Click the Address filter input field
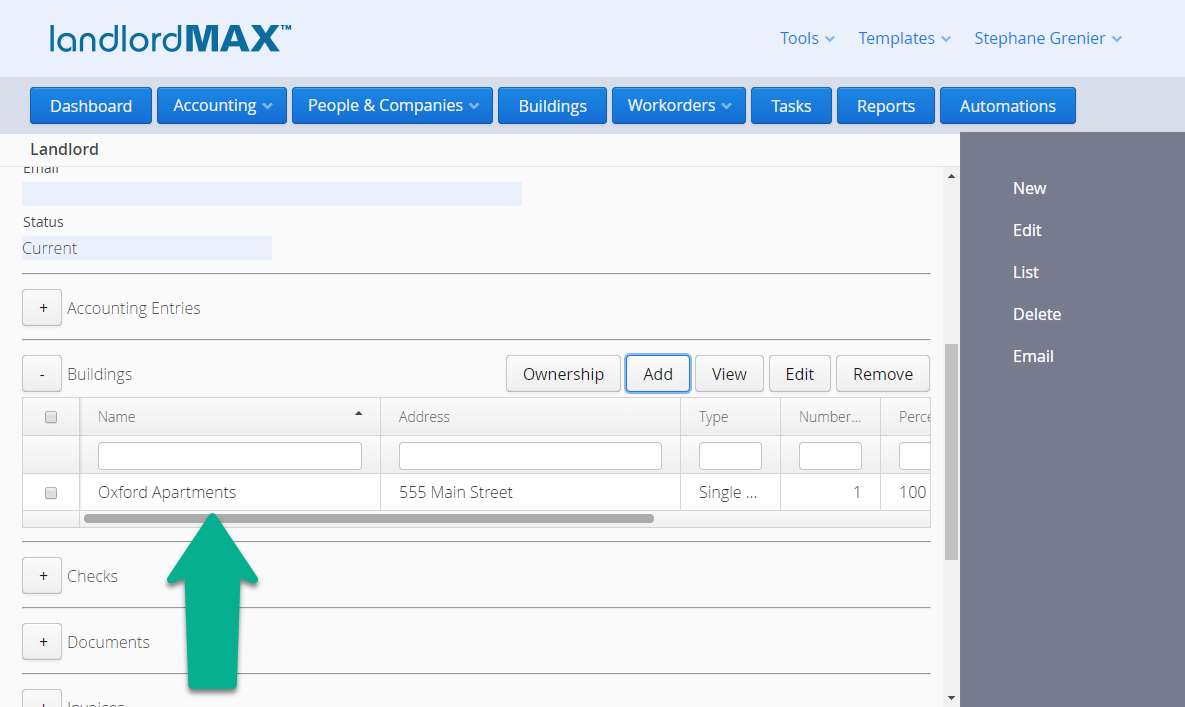The width and height of the screenshot is (1185, 707). [531, 455]
